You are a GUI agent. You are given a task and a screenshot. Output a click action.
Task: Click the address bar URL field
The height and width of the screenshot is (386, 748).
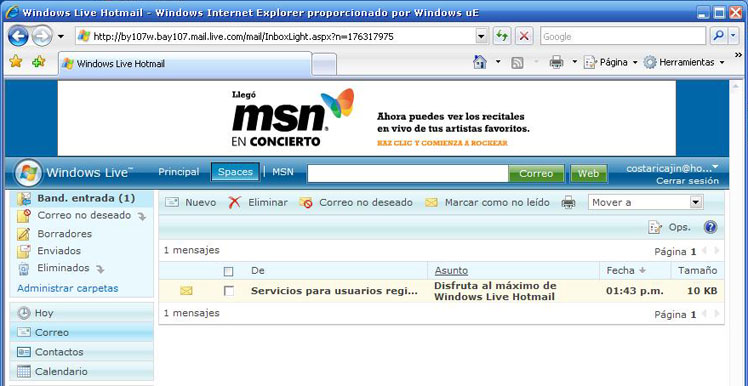(x=276, y=36)
